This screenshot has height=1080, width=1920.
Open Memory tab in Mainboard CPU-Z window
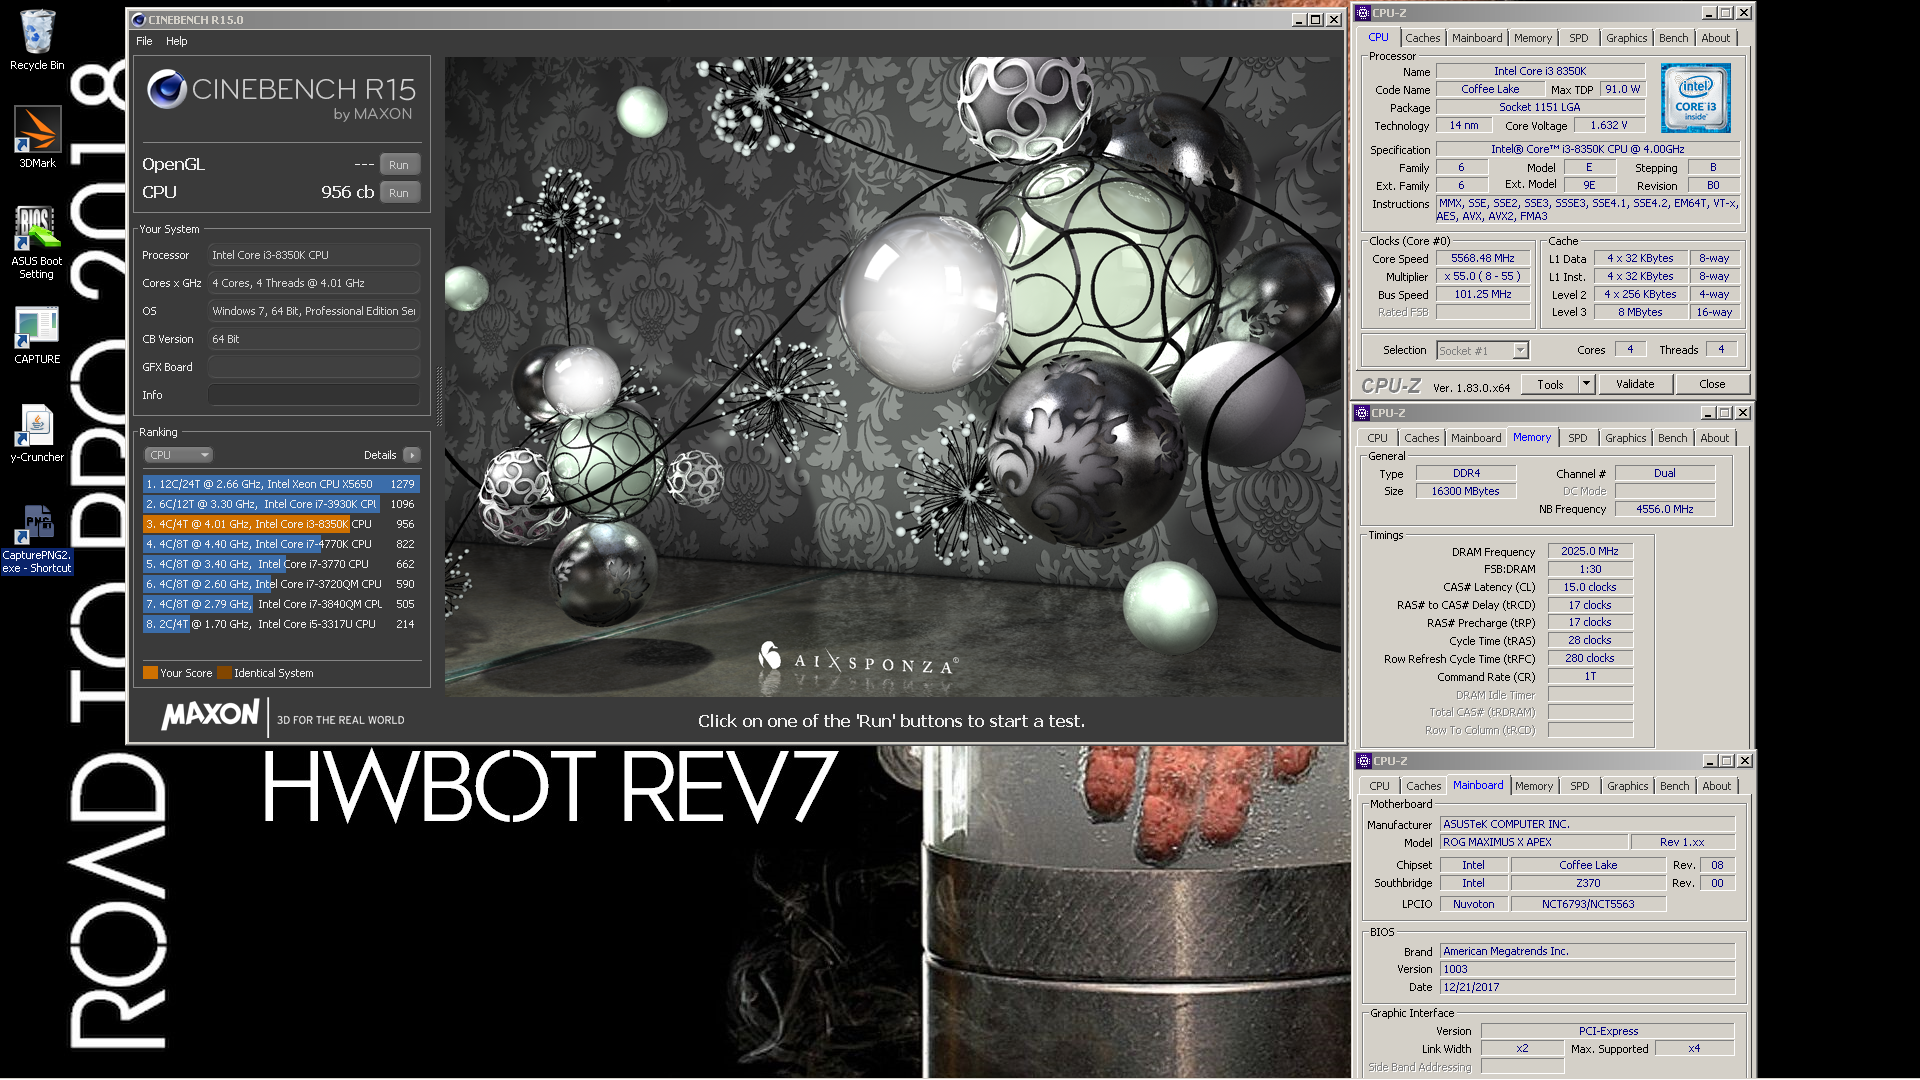1534,786
